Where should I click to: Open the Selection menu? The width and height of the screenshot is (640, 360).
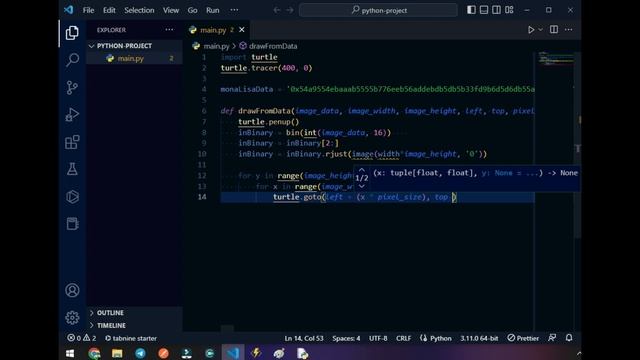[x=139, y=10]
